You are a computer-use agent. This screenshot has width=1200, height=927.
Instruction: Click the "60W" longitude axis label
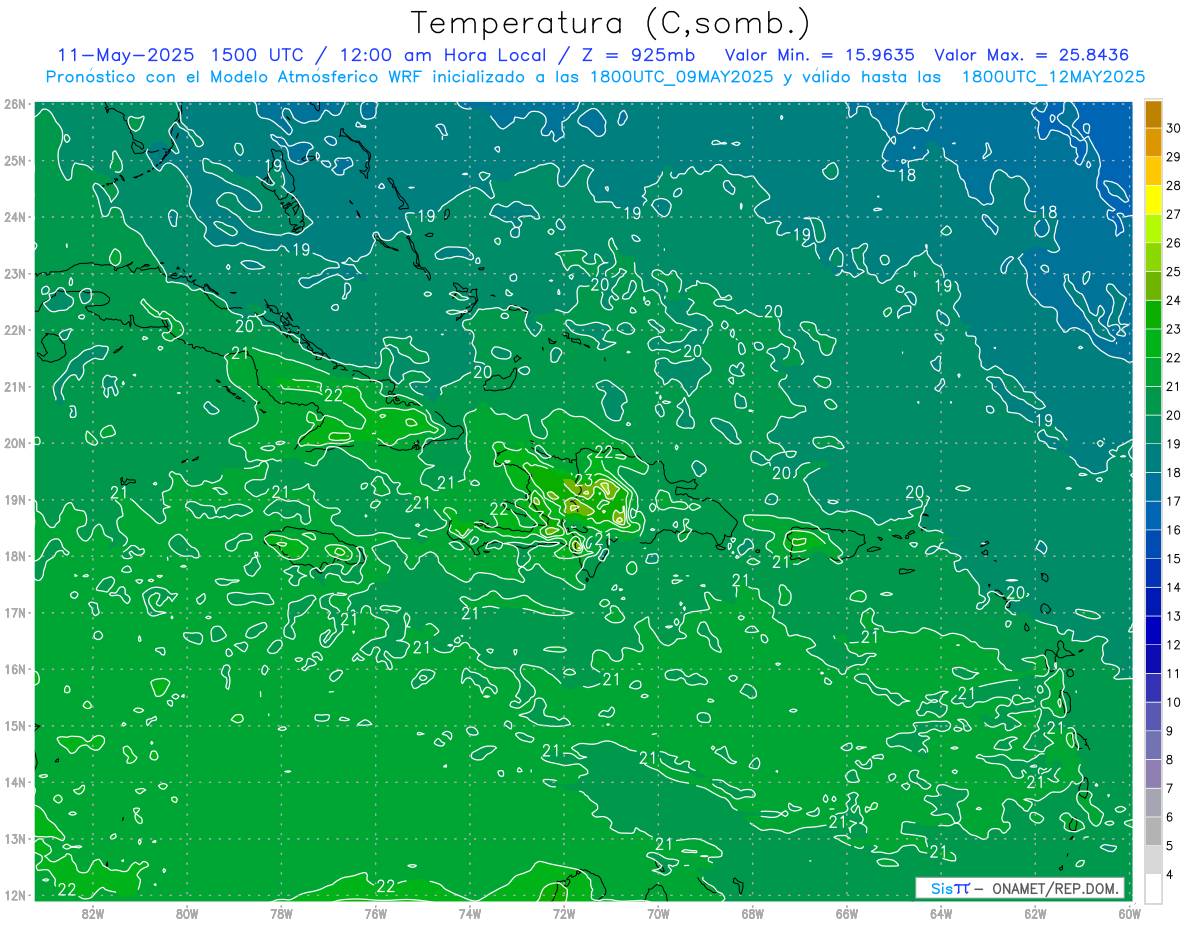(x=1129, y=912)
